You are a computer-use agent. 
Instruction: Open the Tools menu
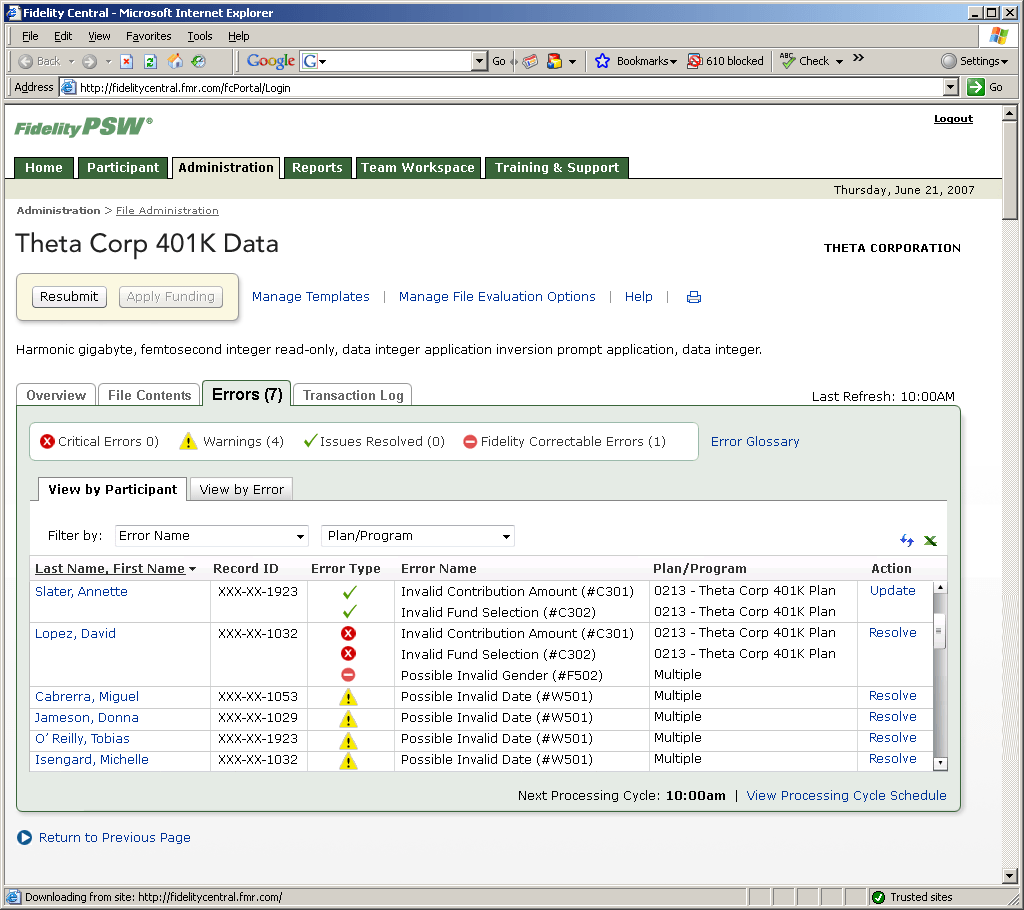pyautogui.click(x=200, y=36)
